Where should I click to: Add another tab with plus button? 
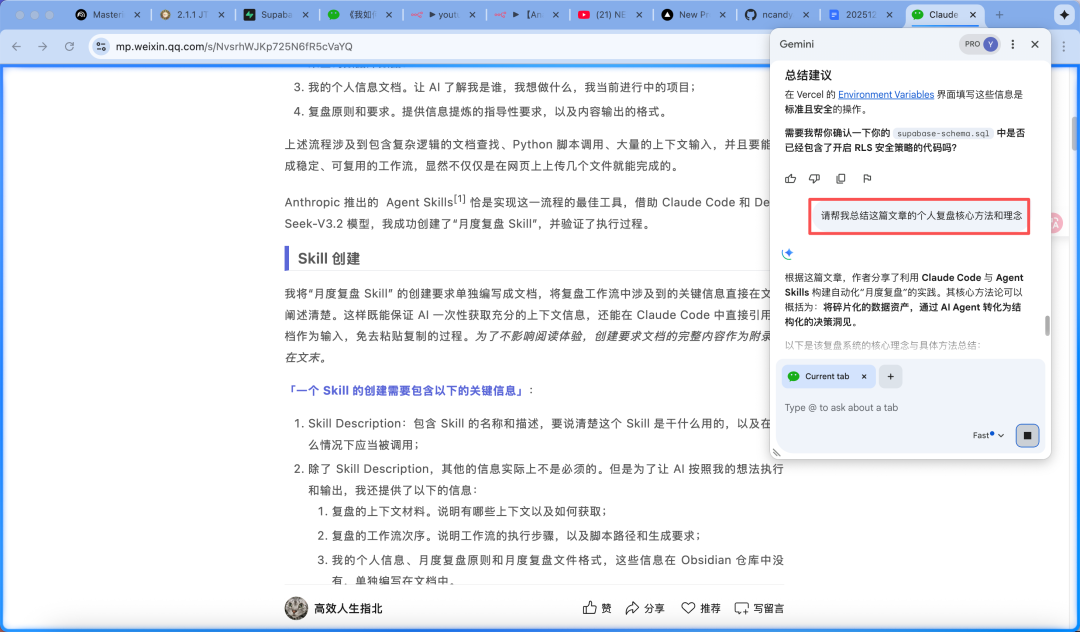pyautogui.click(x=891, y=377)
